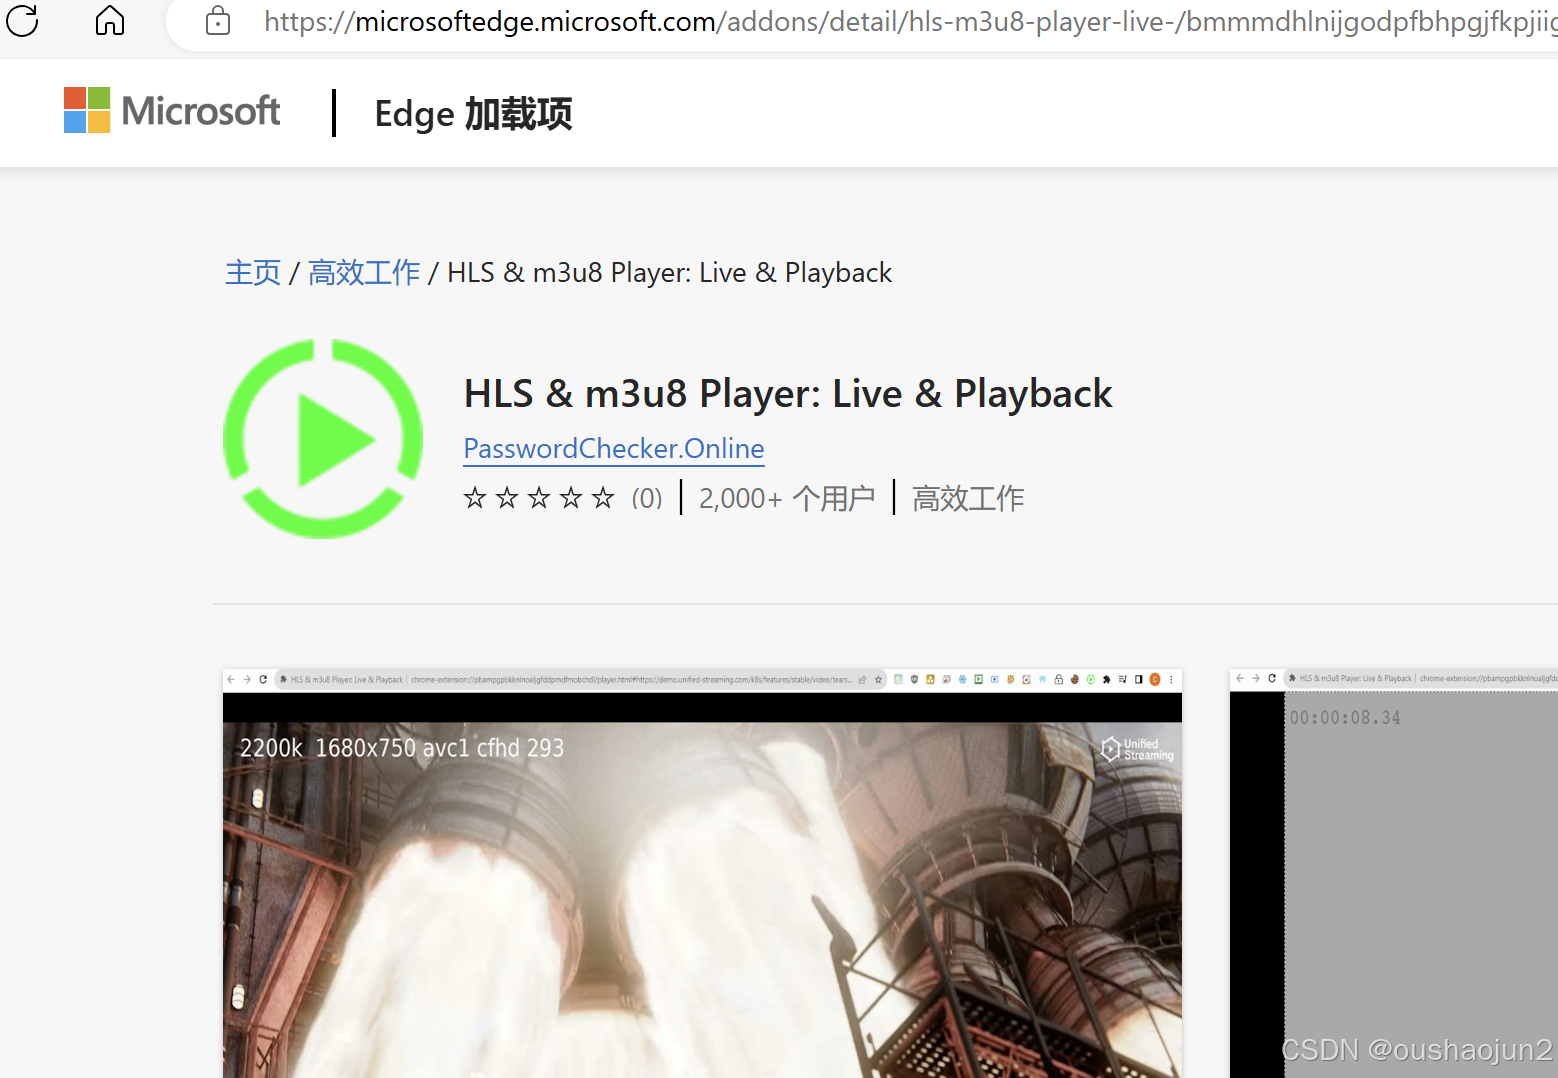
Task: Open PasswordChecker.Online publisher link
Action: click(x=614, y=448)
